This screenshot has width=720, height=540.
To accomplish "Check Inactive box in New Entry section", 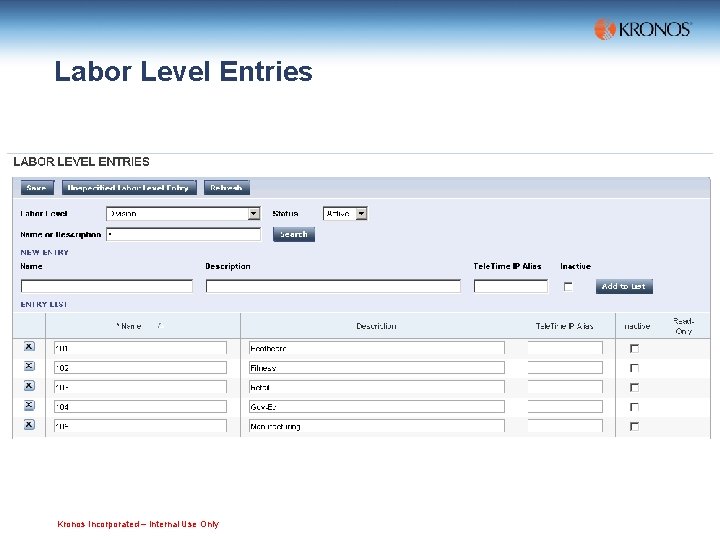I will click(568, 287).
